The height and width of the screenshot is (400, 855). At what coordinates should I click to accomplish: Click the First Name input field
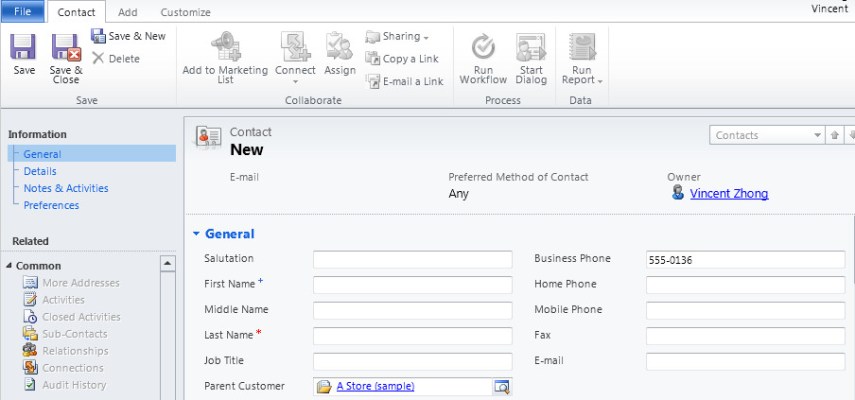413,284
